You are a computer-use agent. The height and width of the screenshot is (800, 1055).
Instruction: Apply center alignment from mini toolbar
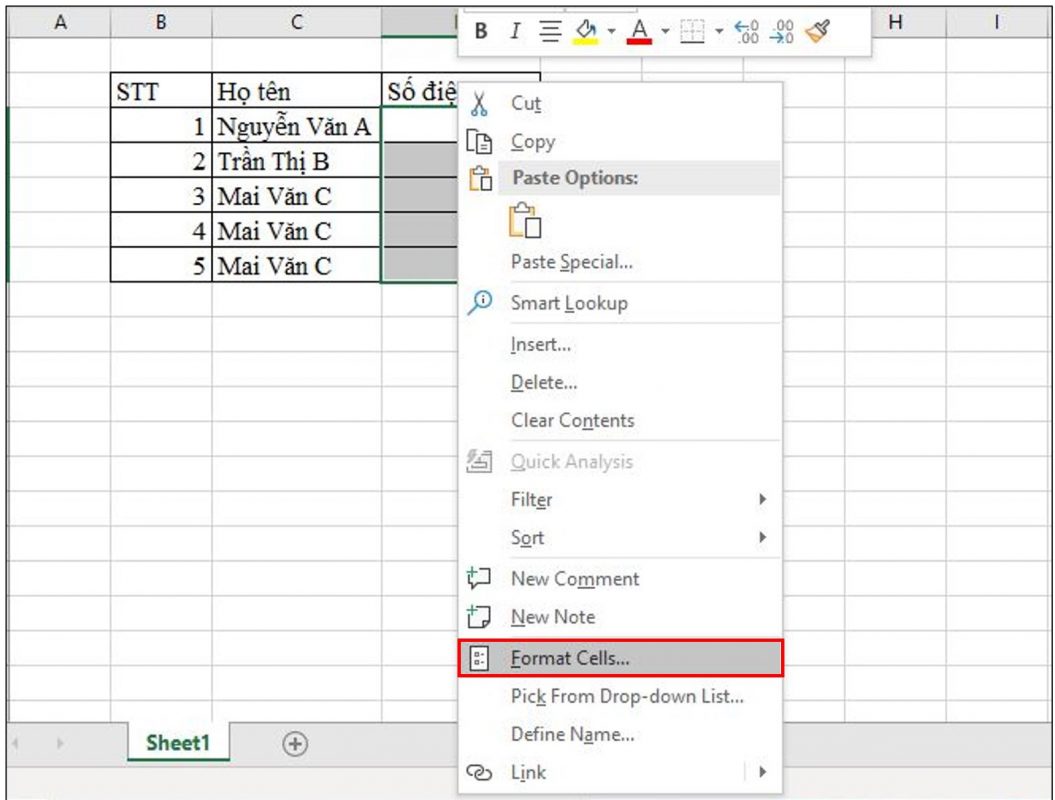550,31
